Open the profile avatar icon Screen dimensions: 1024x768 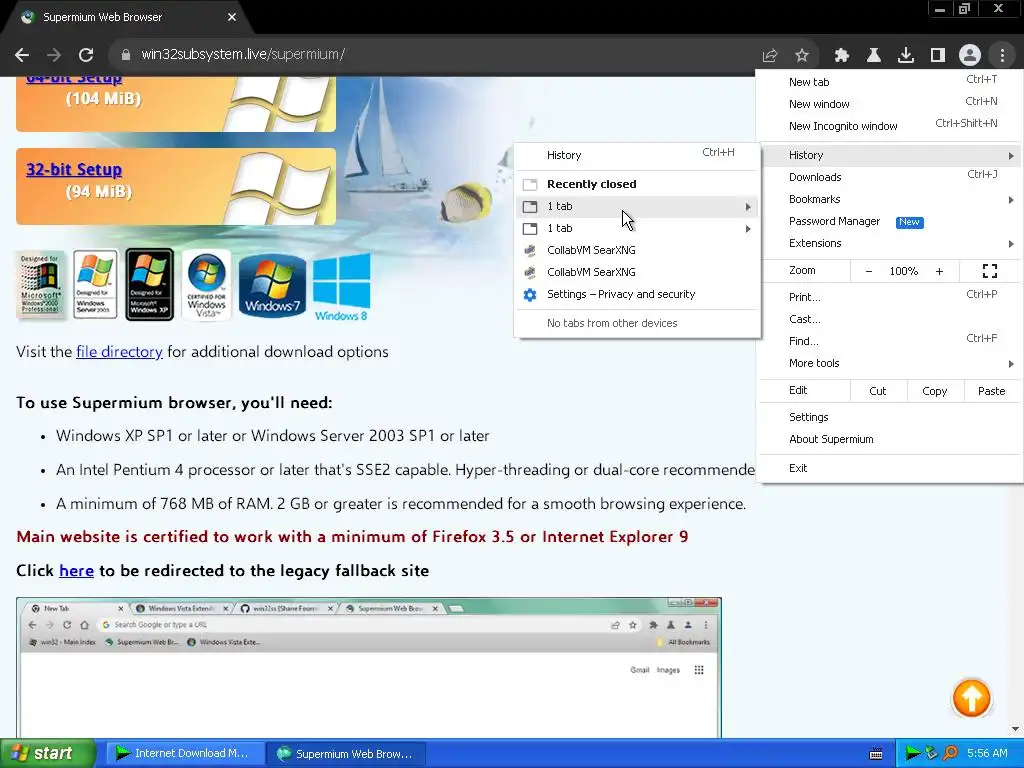pos(970,56)
